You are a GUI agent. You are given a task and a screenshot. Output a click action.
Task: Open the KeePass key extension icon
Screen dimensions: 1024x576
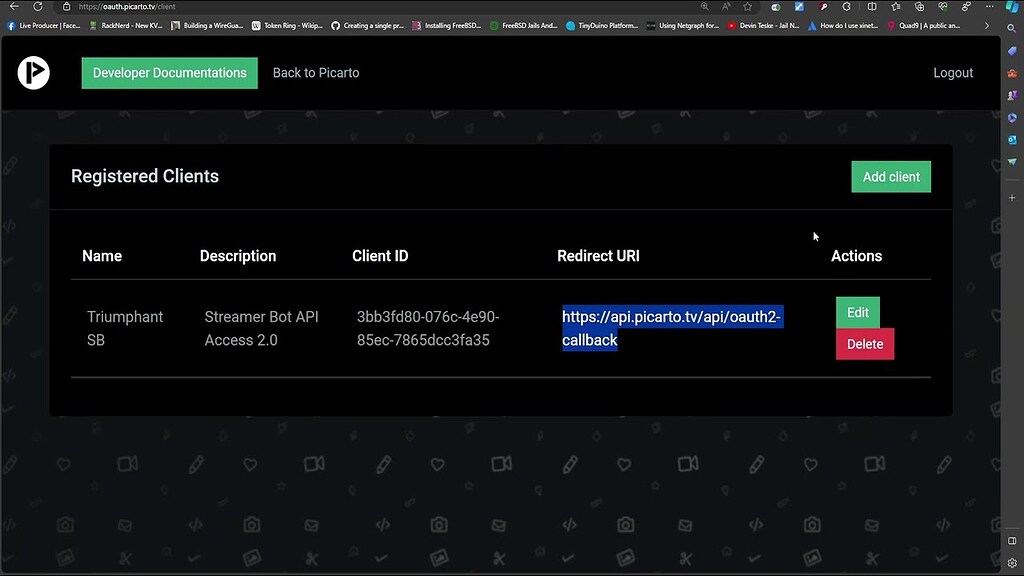coord(824,6)
